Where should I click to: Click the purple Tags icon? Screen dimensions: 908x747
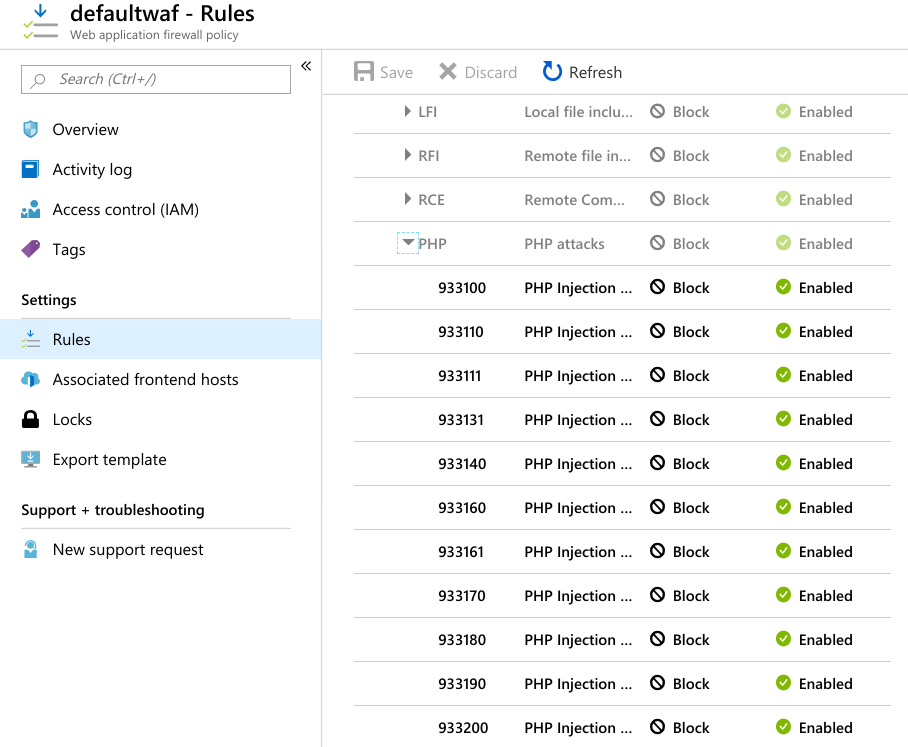point(31,249)
